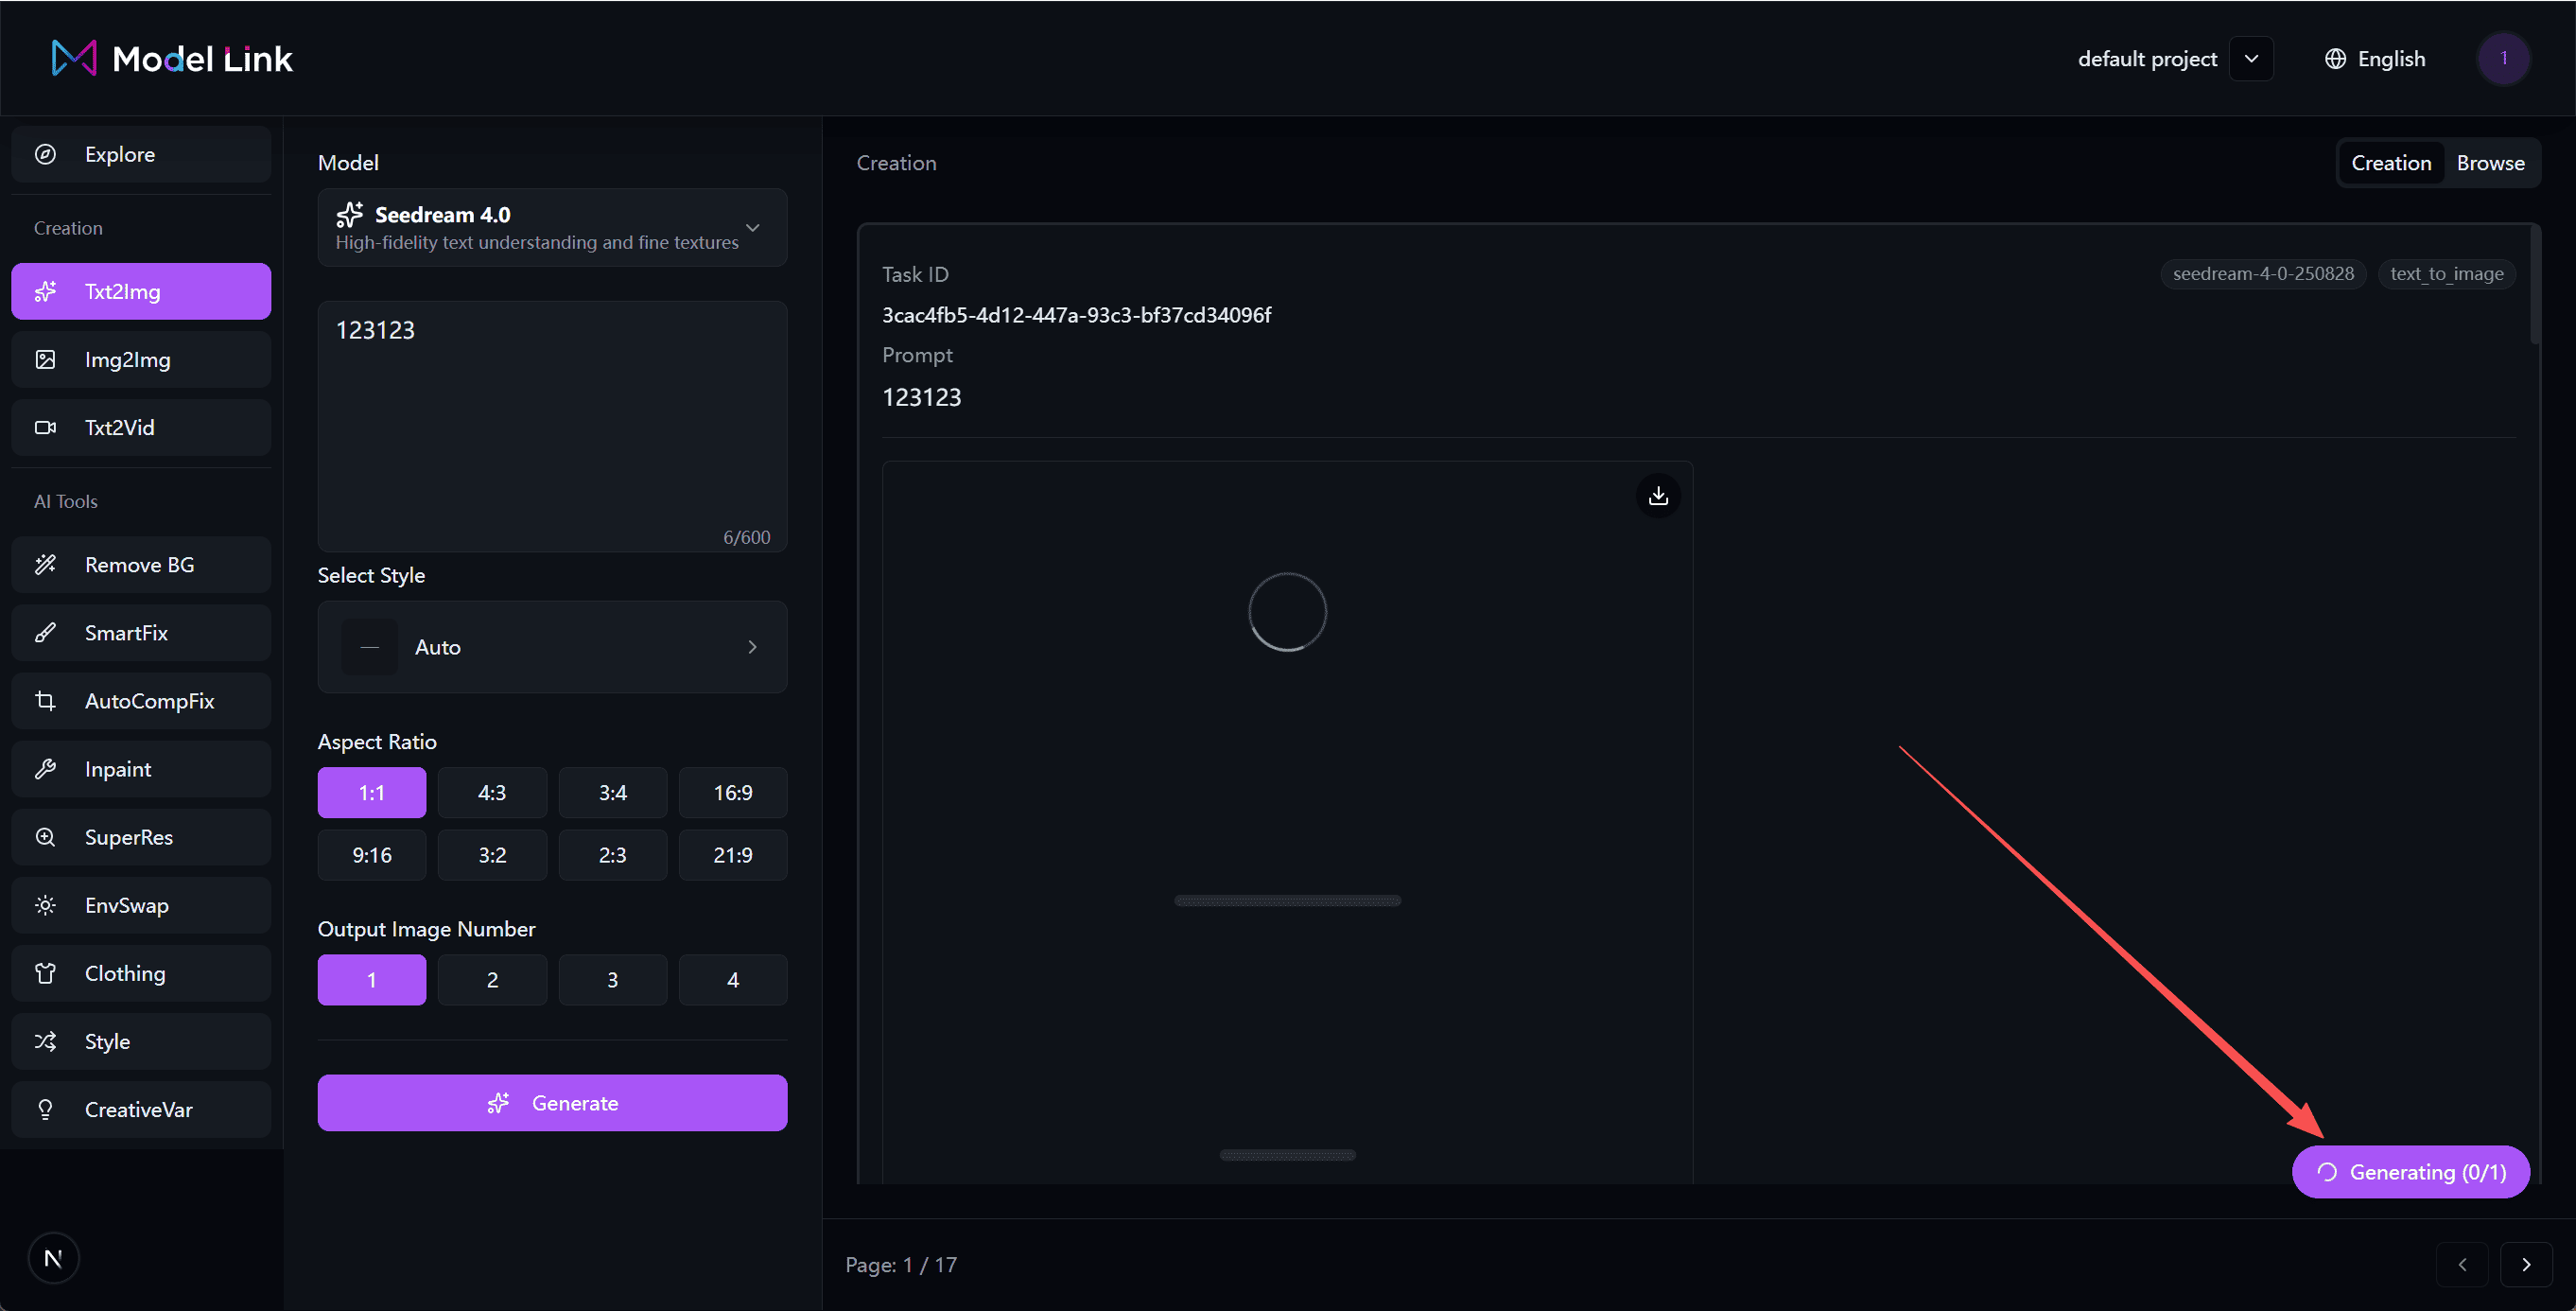Open the Img2Img tool
Screen dimensions: 2576x1311
140,359
